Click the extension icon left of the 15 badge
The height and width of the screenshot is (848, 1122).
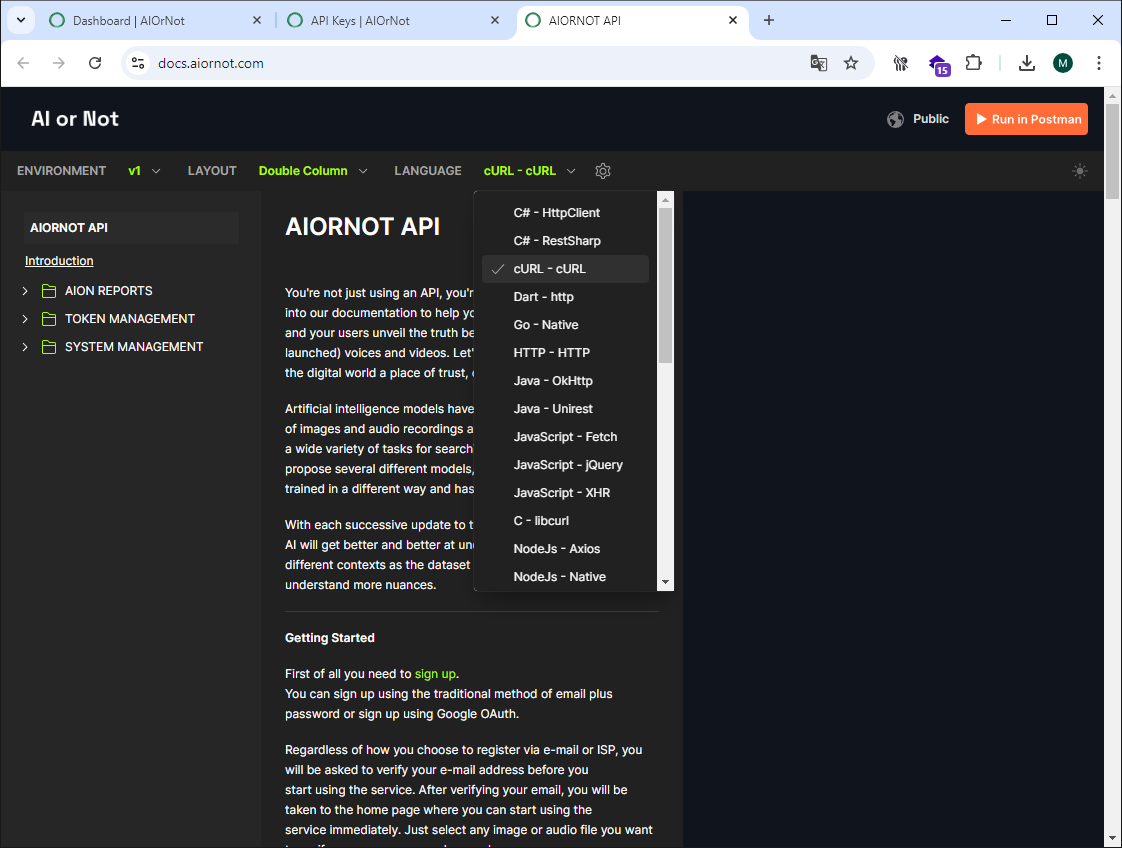901,63
